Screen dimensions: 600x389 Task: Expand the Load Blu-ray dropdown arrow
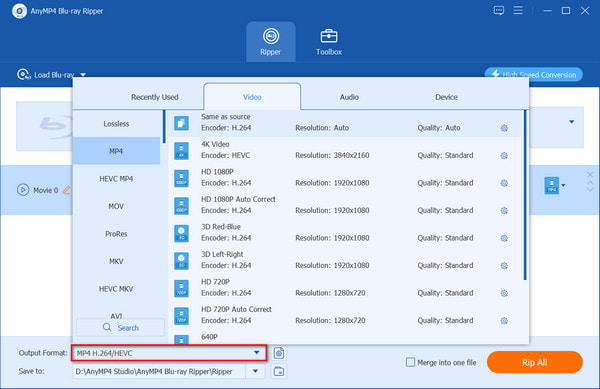coord(83,75)
